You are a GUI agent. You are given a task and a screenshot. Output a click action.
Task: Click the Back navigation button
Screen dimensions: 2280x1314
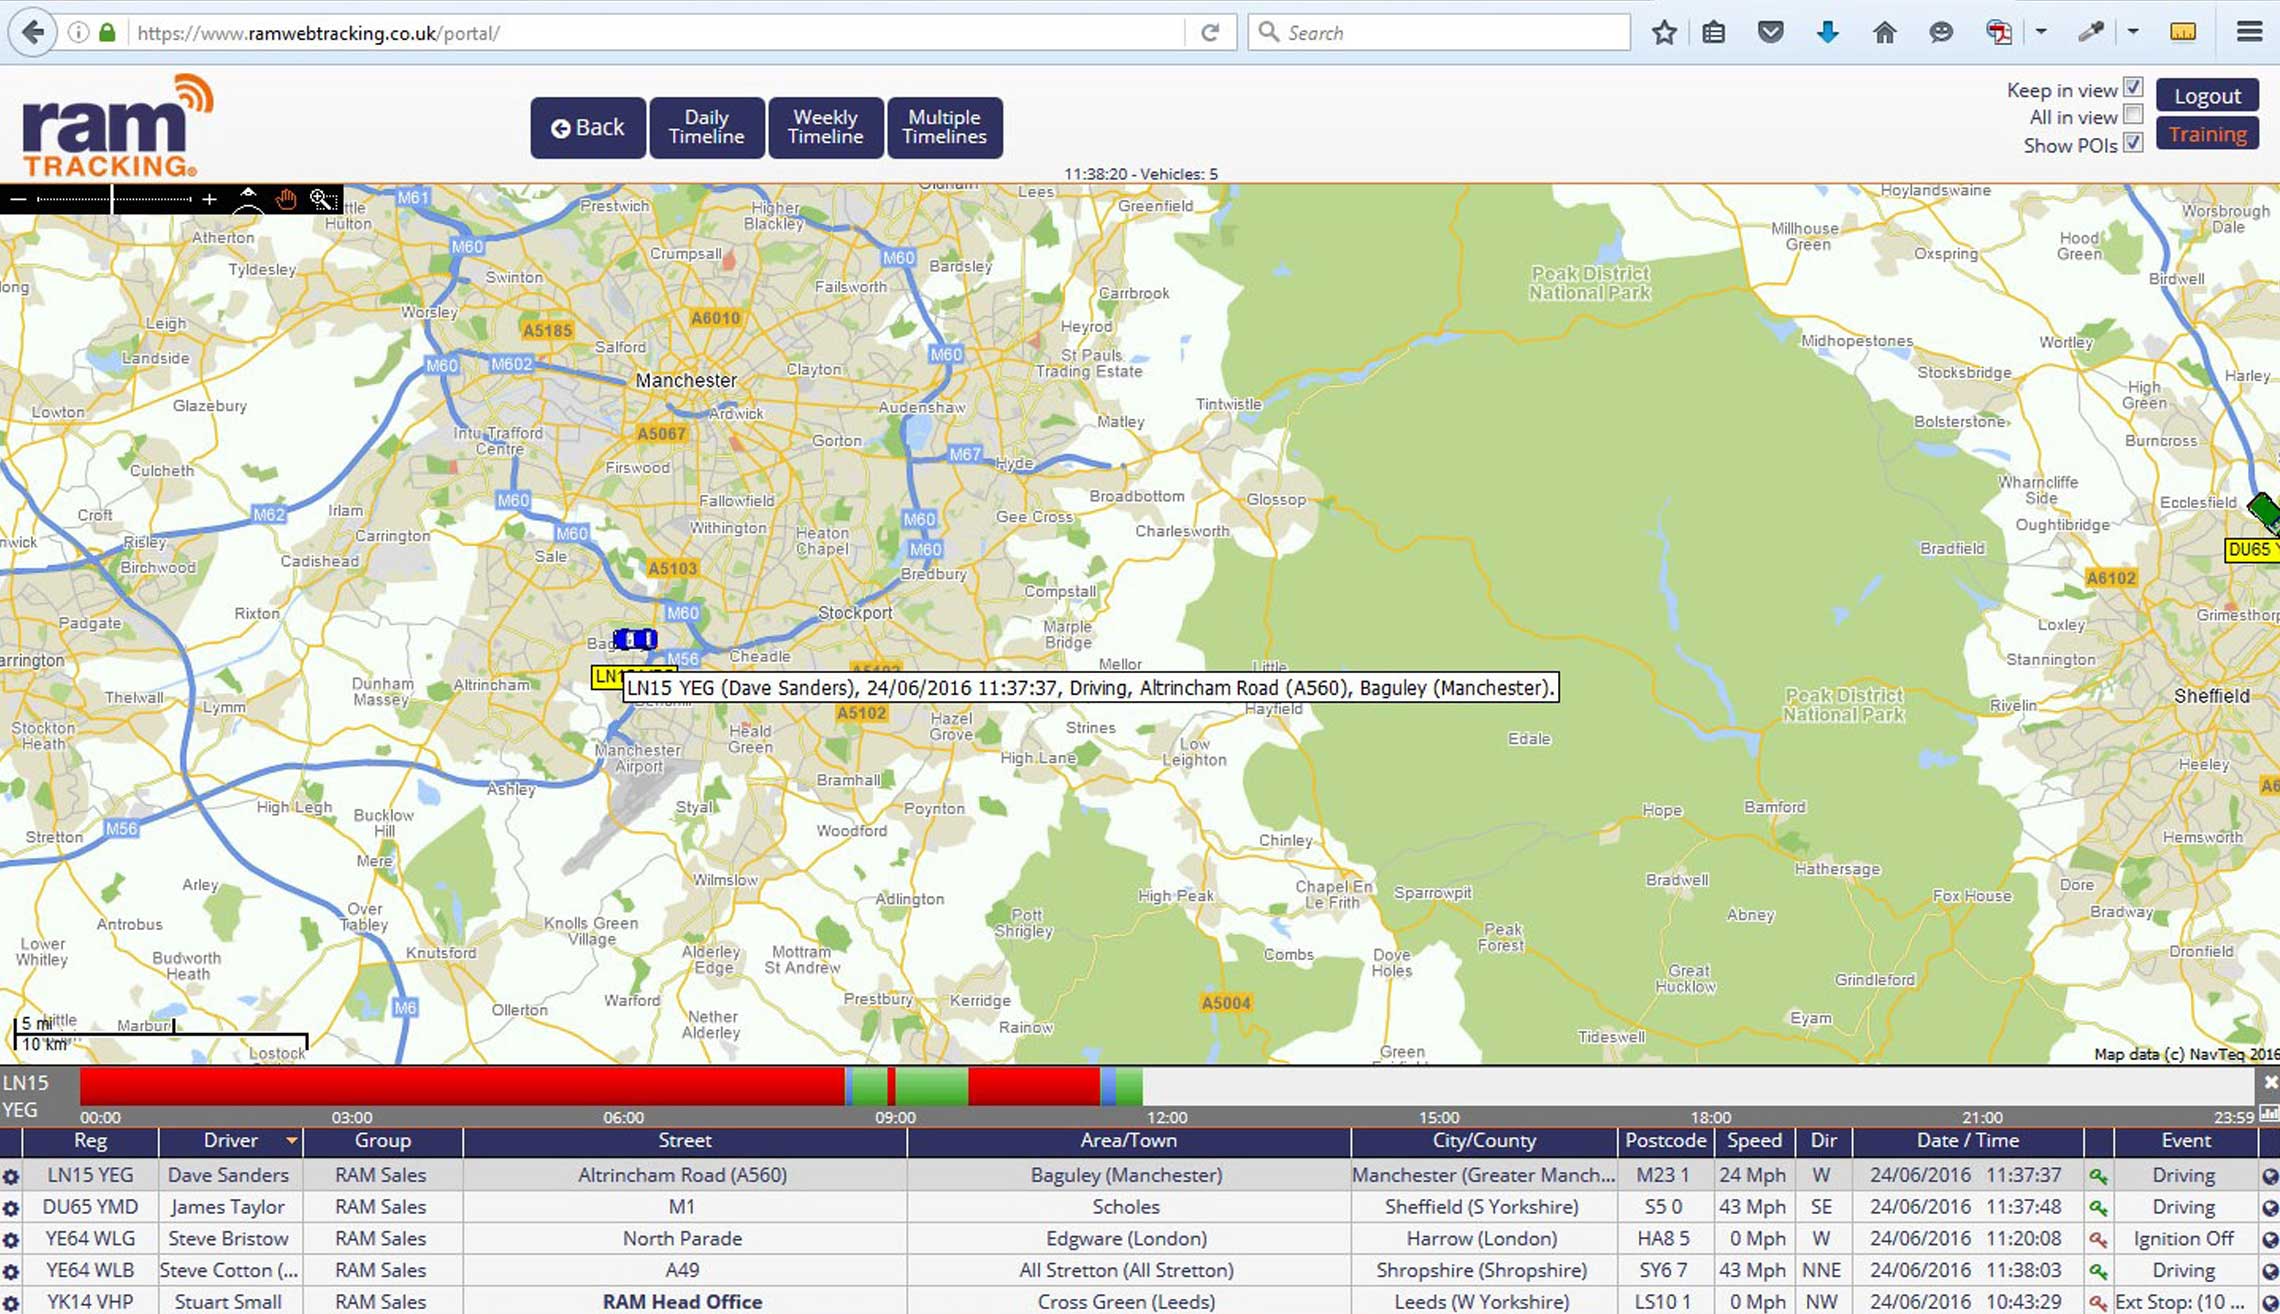coord(586,127)
